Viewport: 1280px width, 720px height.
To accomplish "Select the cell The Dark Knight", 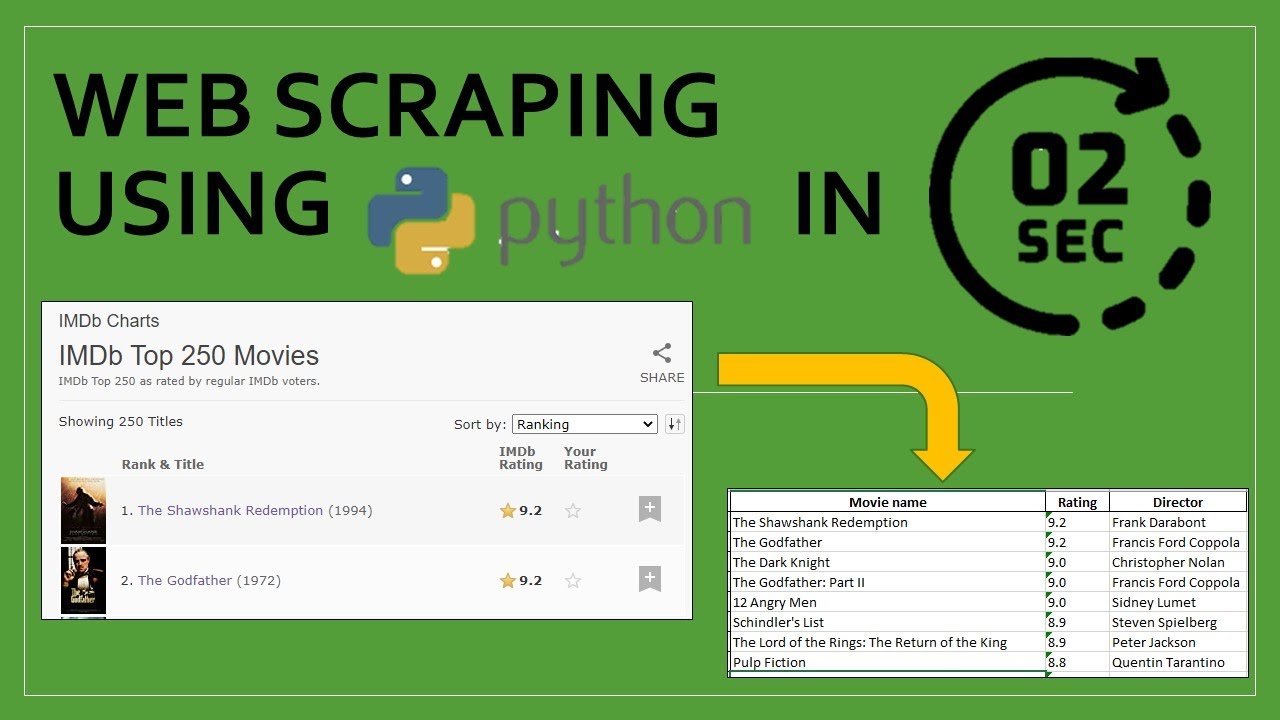I will tap(888, 562).
